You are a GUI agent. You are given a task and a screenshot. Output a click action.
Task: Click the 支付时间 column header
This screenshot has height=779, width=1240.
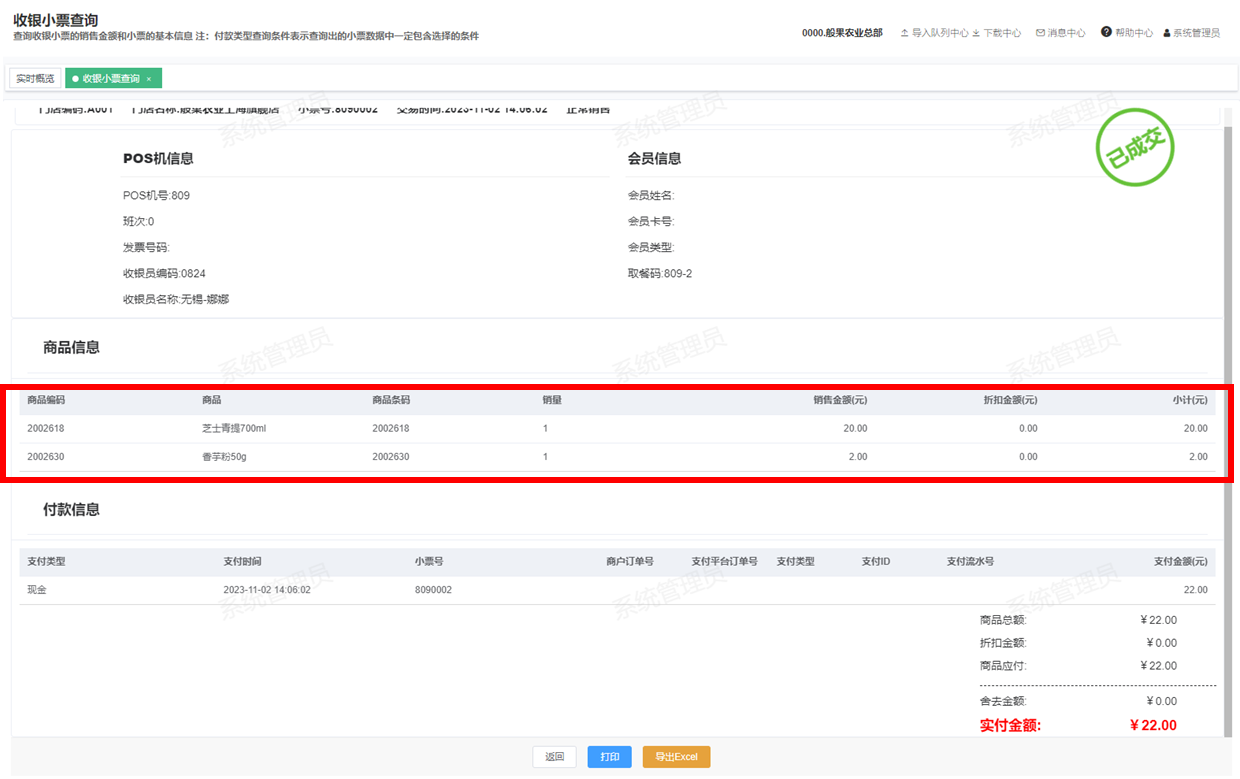242,562
